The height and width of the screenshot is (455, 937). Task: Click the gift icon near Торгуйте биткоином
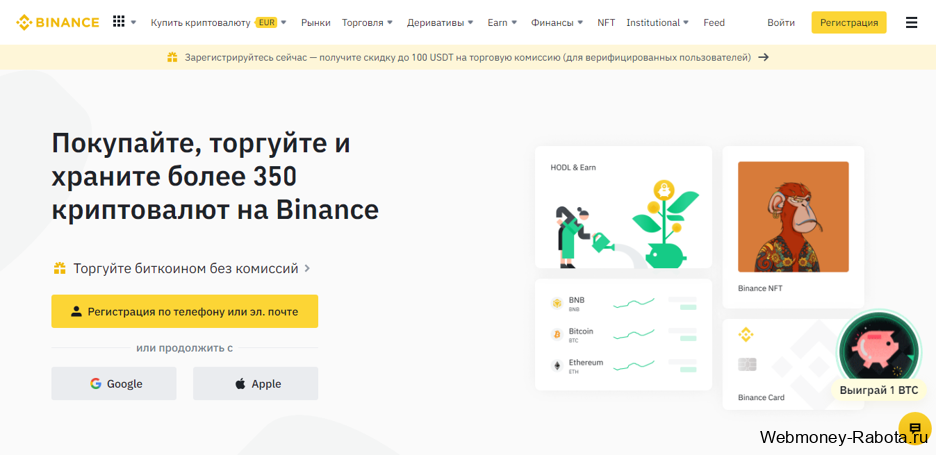pyautogui.click(x=59, y=268)
